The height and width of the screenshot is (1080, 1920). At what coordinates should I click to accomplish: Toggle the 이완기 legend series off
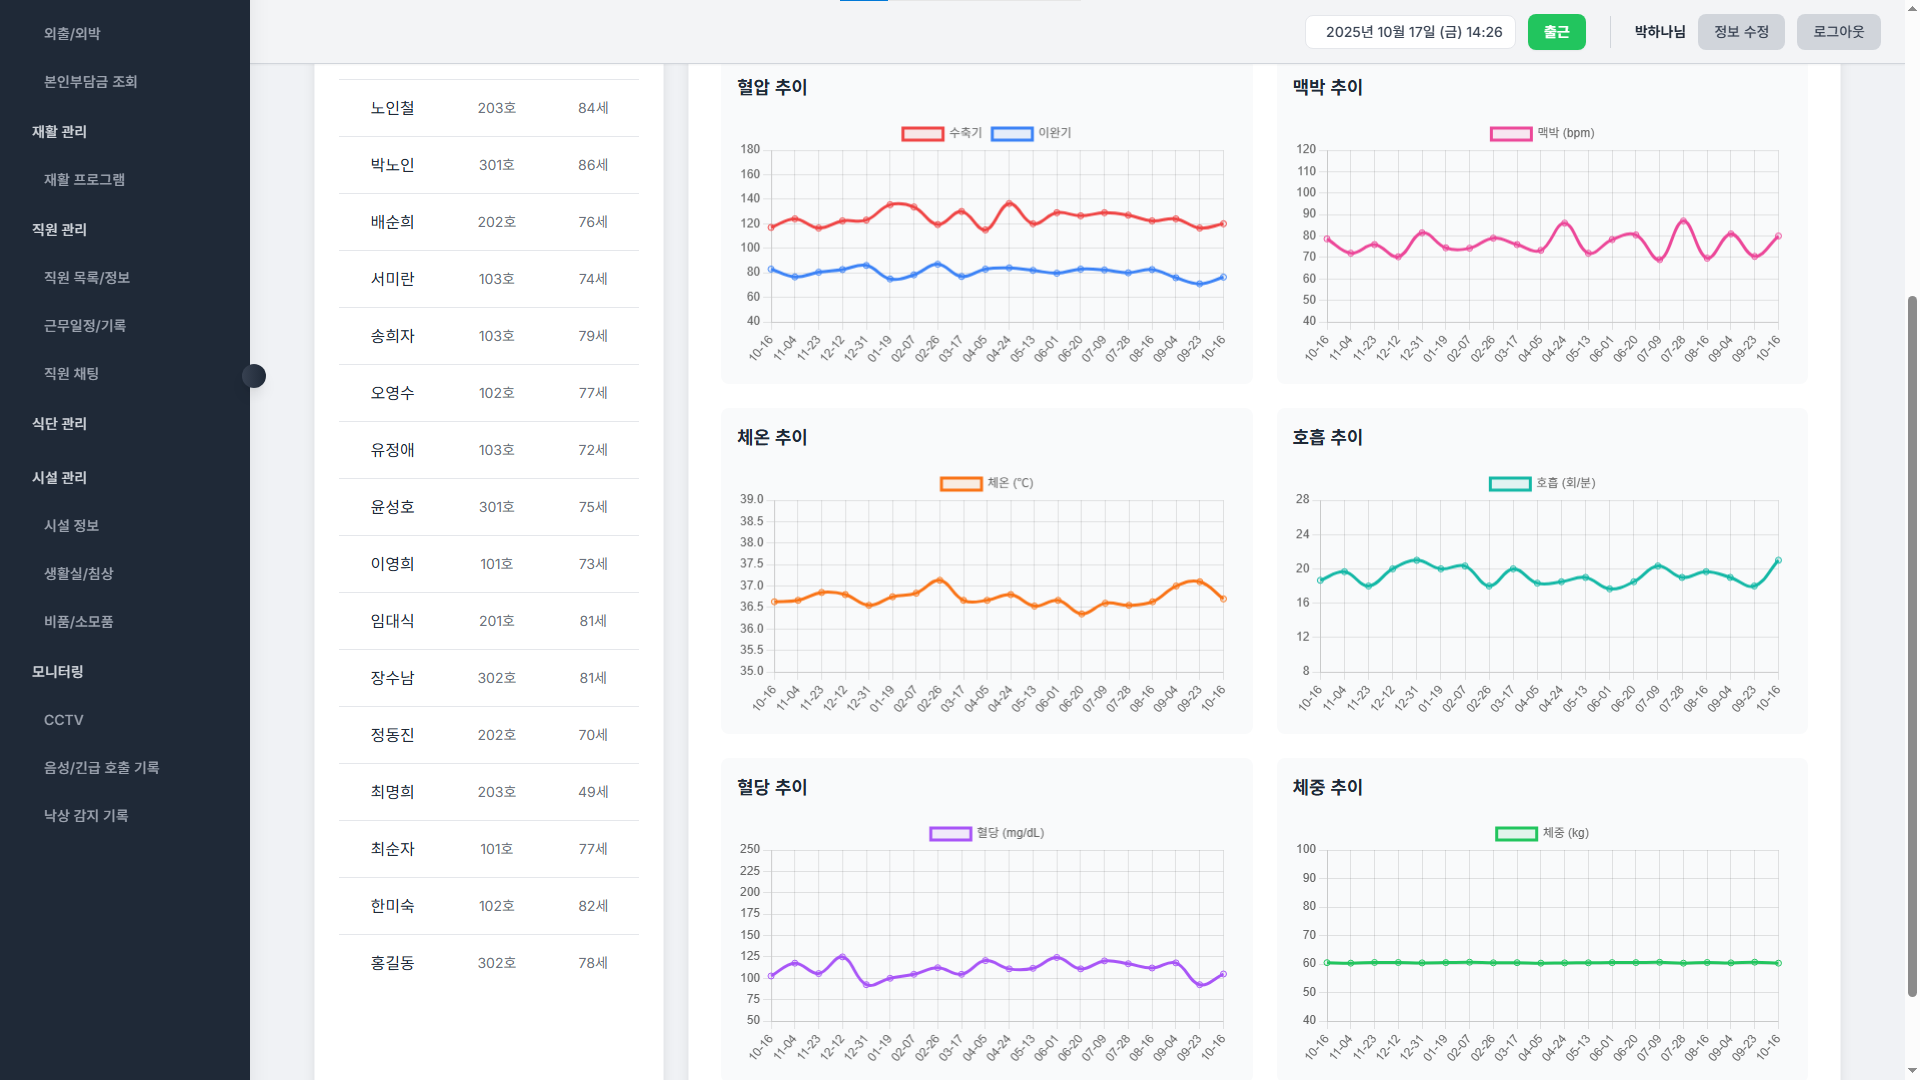[1031, 133]
